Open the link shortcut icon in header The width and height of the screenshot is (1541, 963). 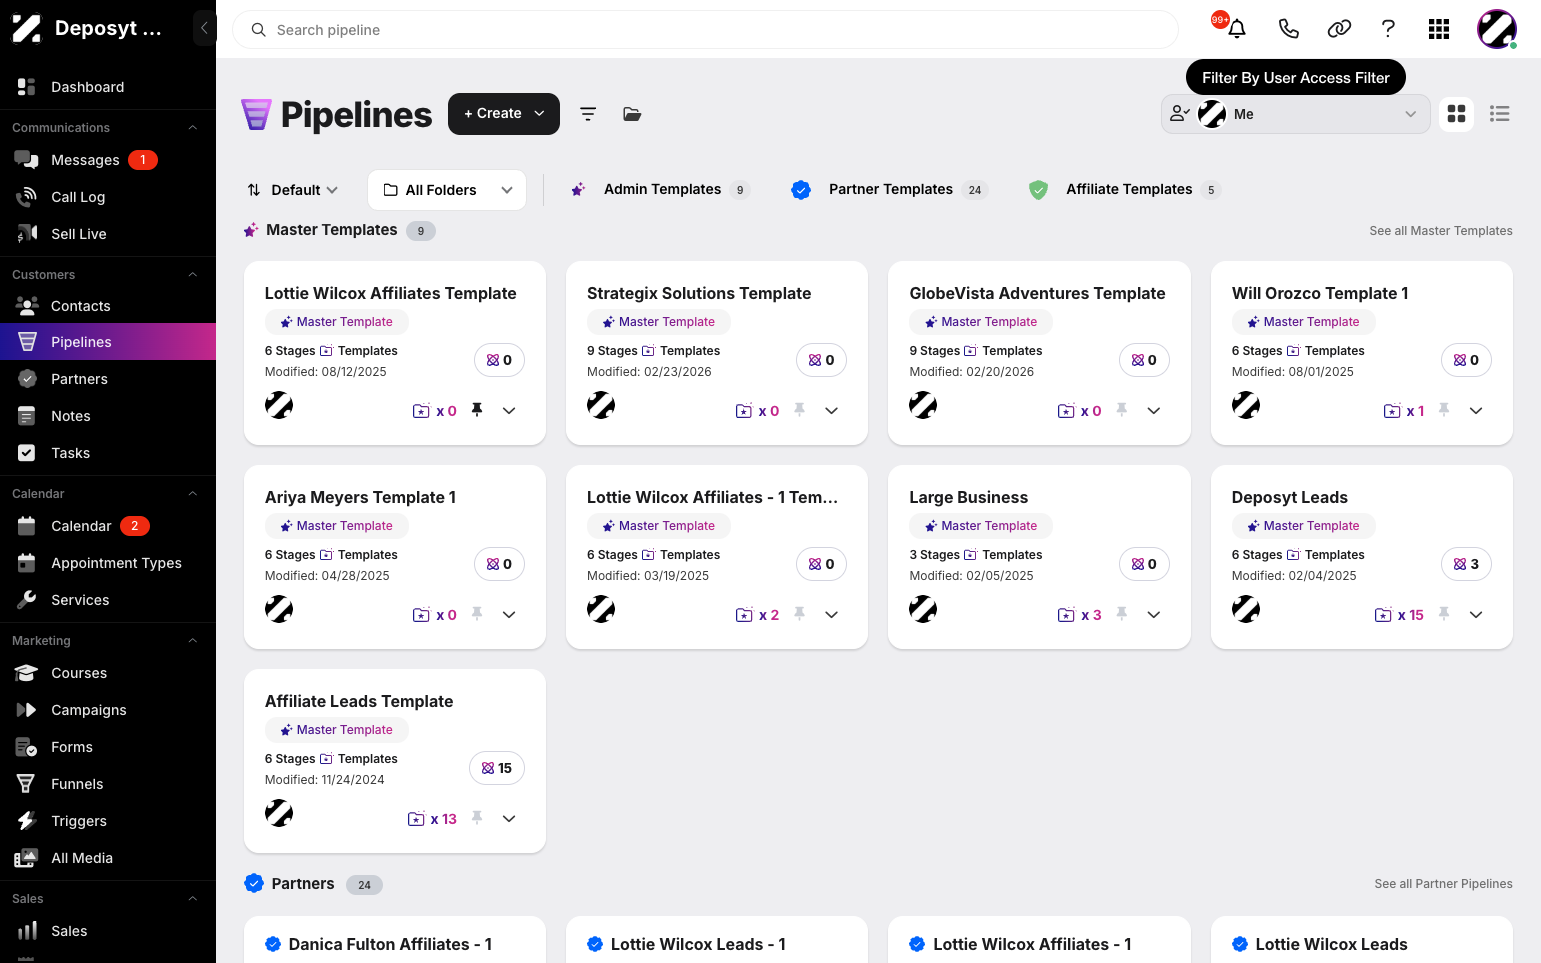pyautogui.click(x=1339, y=29)
